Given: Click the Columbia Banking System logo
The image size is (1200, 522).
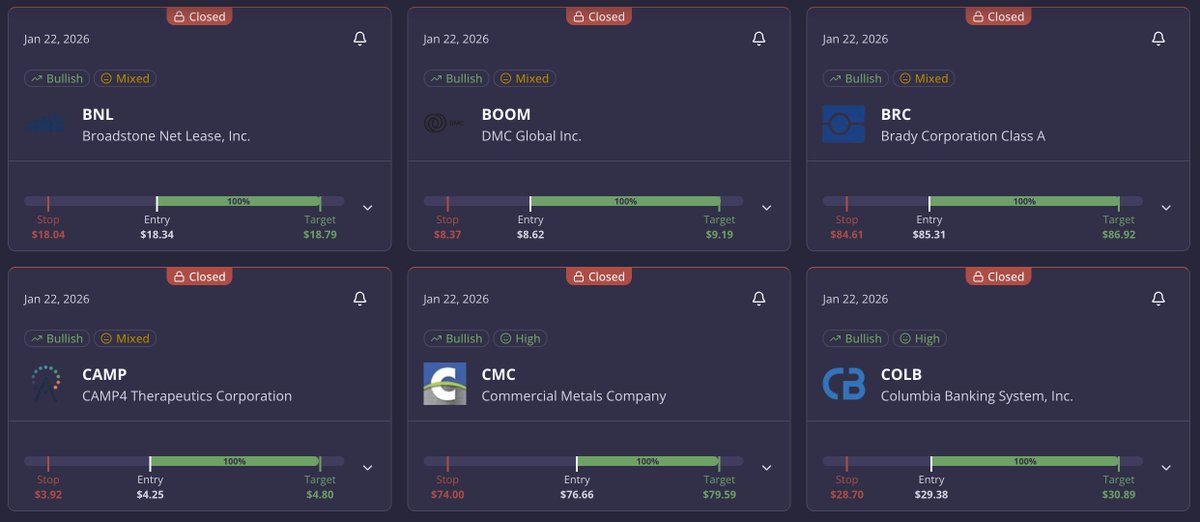Looking at the screenshot, I should point(844,384).
